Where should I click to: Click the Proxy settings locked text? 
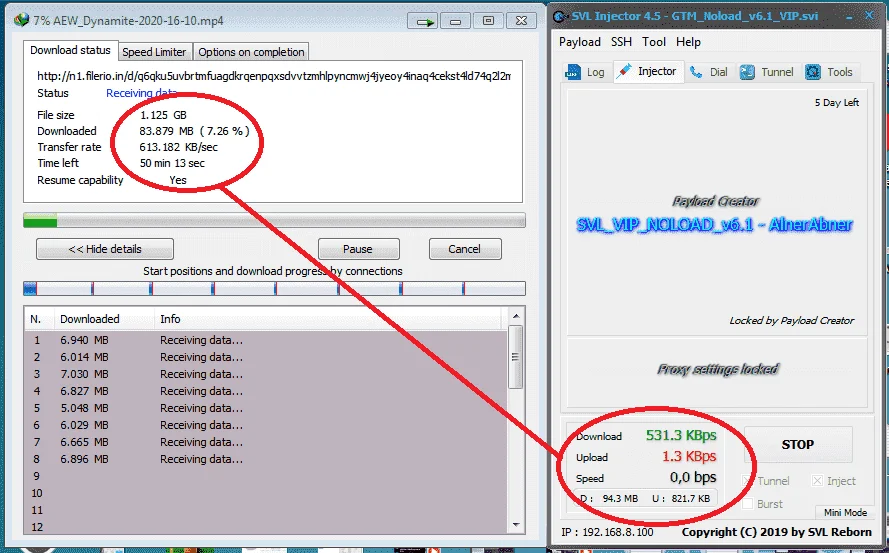[718, 370]
